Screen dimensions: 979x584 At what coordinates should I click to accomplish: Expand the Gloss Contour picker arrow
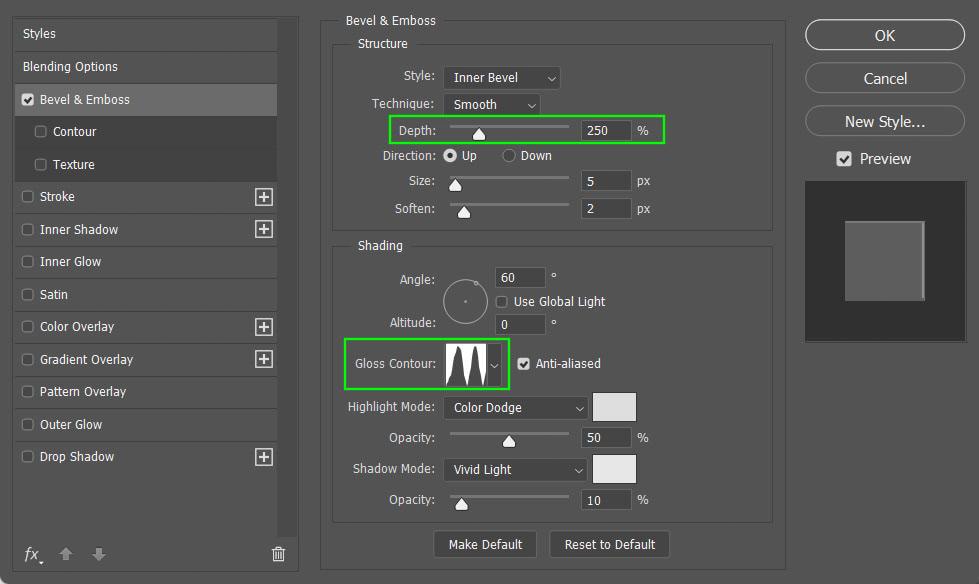pos(494,365)
